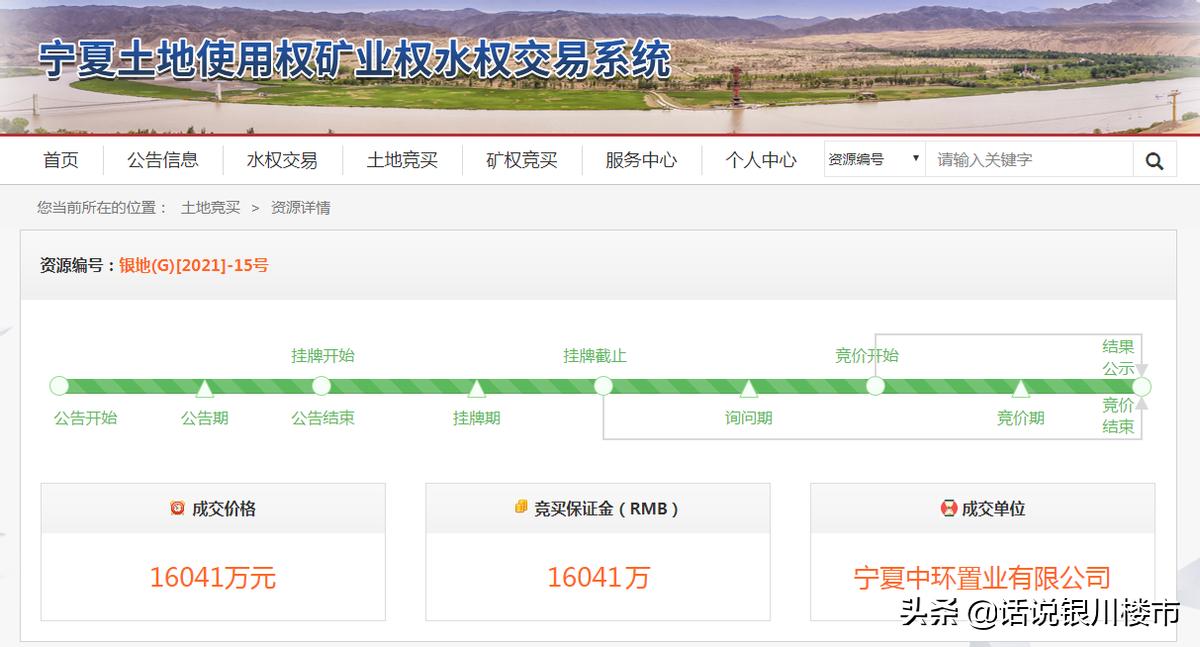Switch to the 土地竞买 tab

click(x=401, y=159)
